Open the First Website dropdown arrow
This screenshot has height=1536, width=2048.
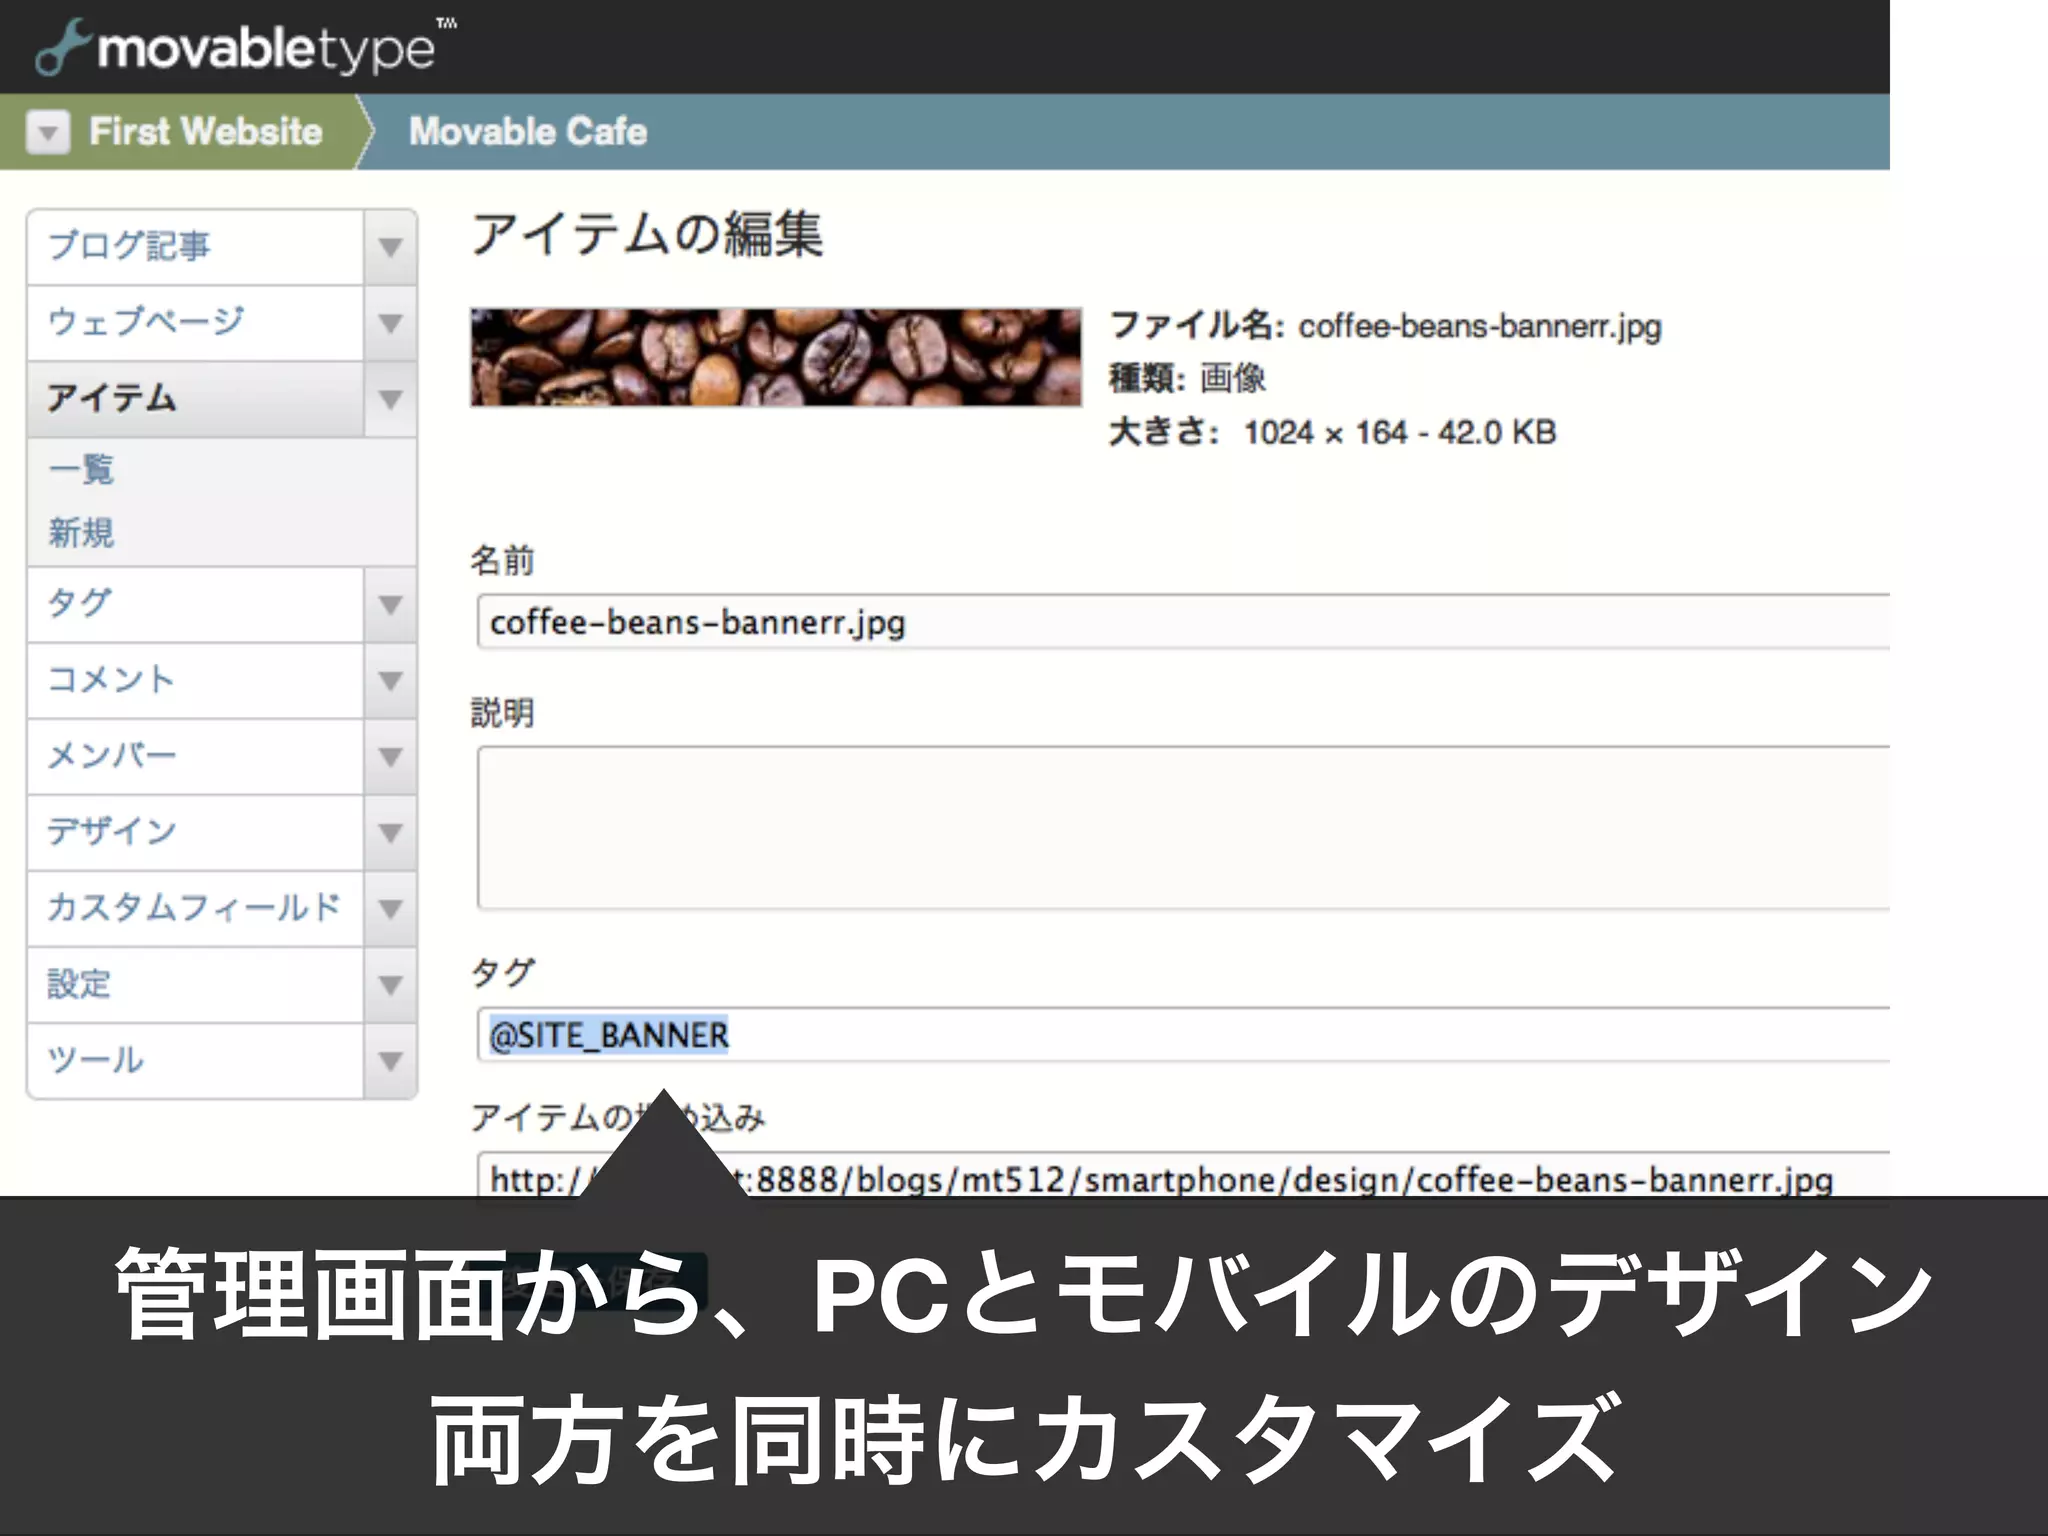(x=48, y=132)
